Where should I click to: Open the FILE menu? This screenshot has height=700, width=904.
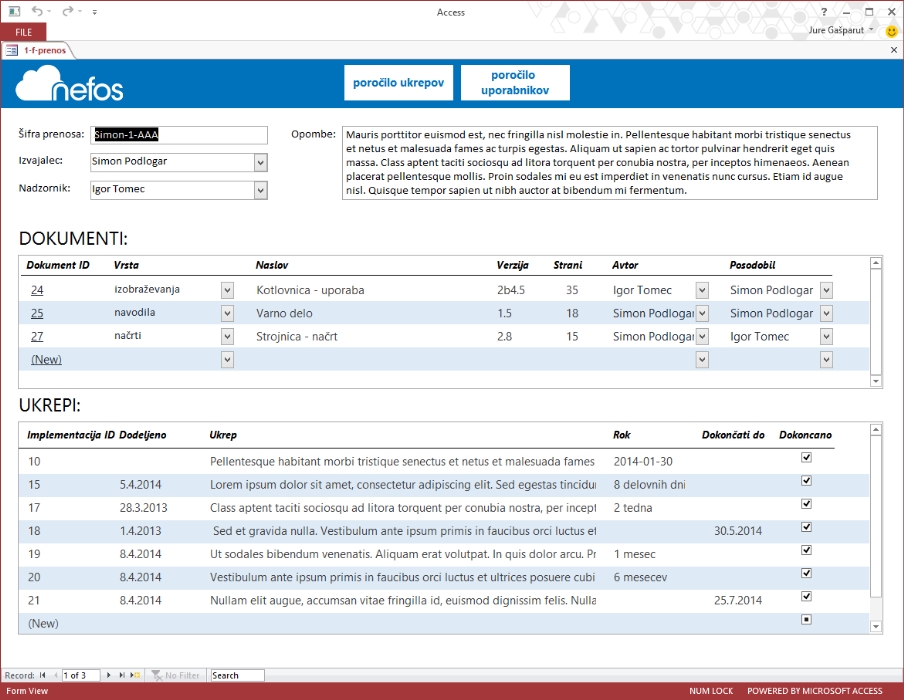24,32
